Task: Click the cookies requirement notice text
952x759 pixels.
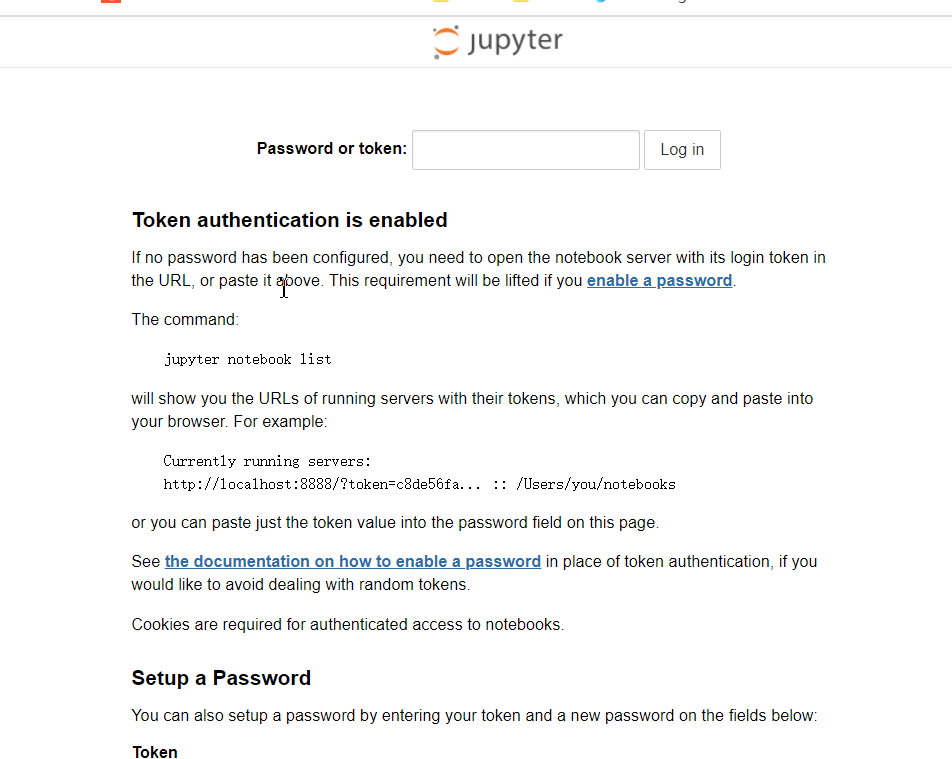Action: tap(346, 624)
